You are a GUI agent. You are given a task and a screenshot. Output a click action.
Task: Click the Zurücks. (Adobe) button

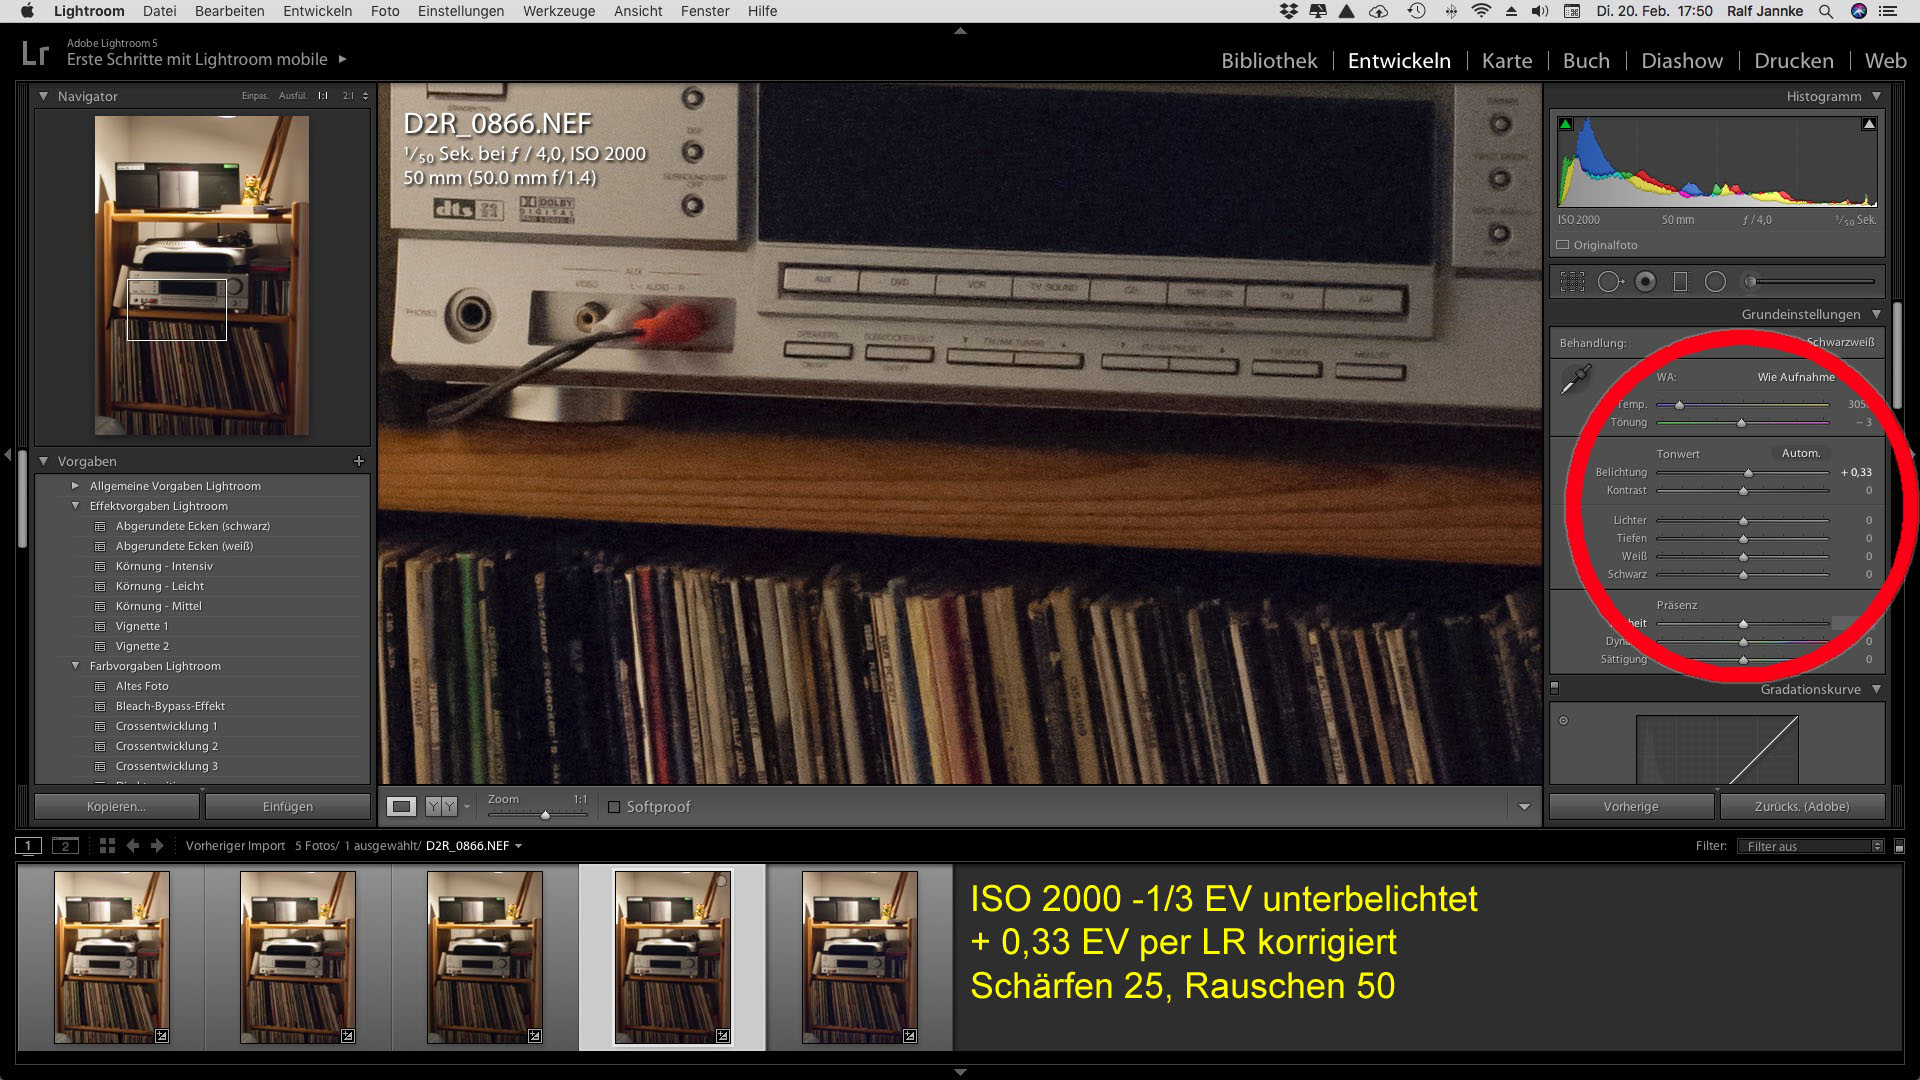click(1802, 807)
